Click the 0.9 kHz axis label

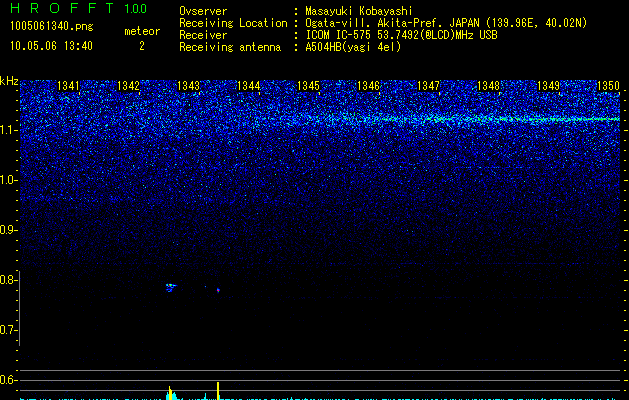pos(7,230)
